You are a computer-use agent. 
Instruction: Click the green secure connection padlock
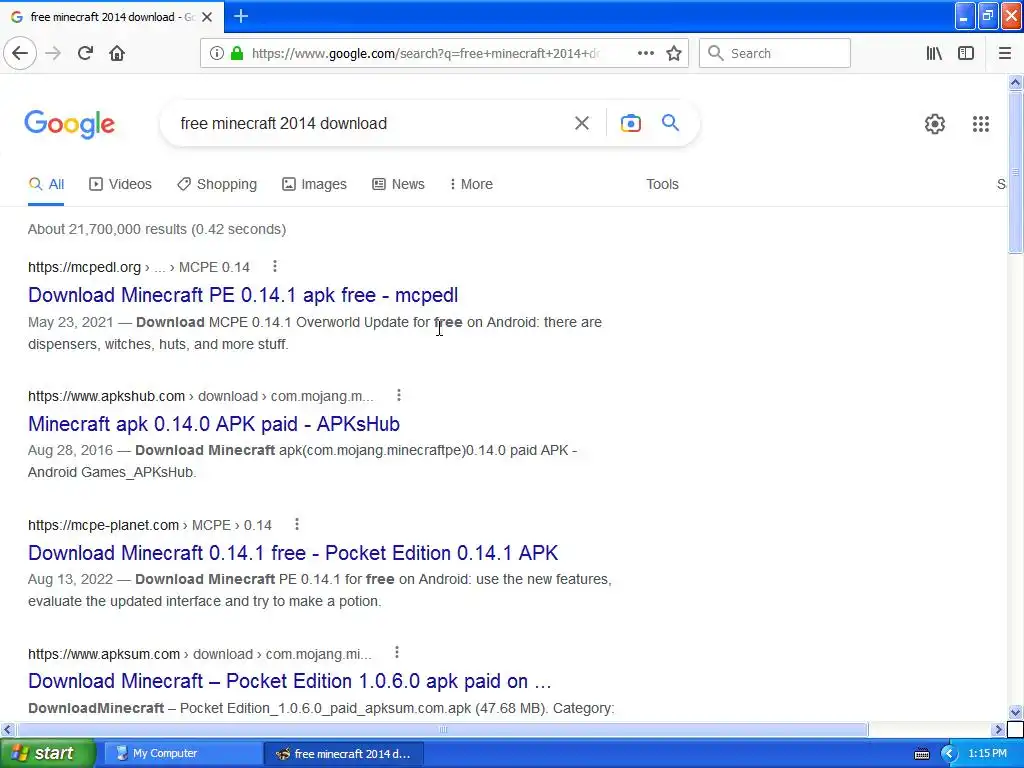pos(237,53)
